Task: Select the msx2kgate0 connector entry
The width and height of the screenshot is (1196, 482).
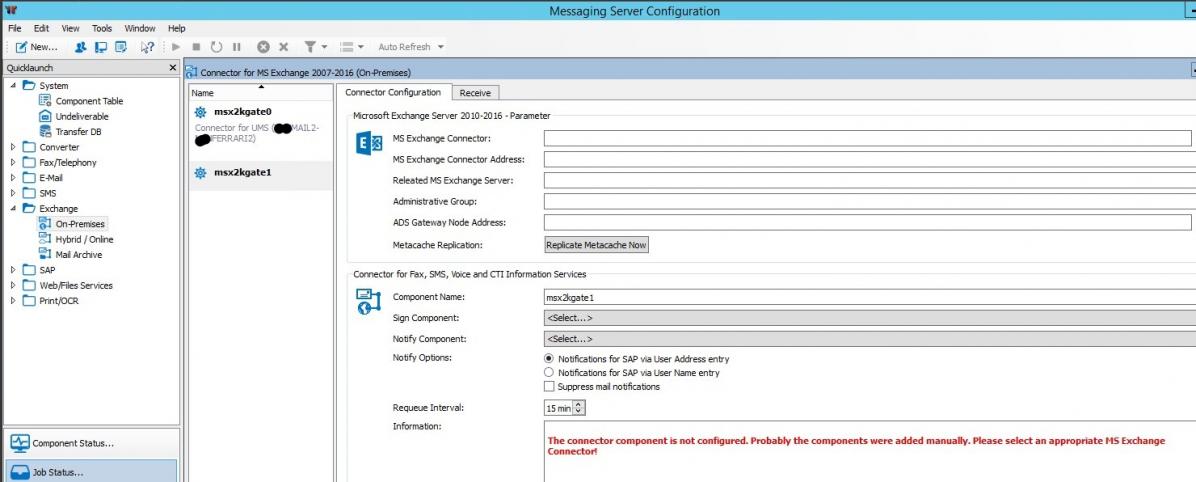Action: coord(242,112)
